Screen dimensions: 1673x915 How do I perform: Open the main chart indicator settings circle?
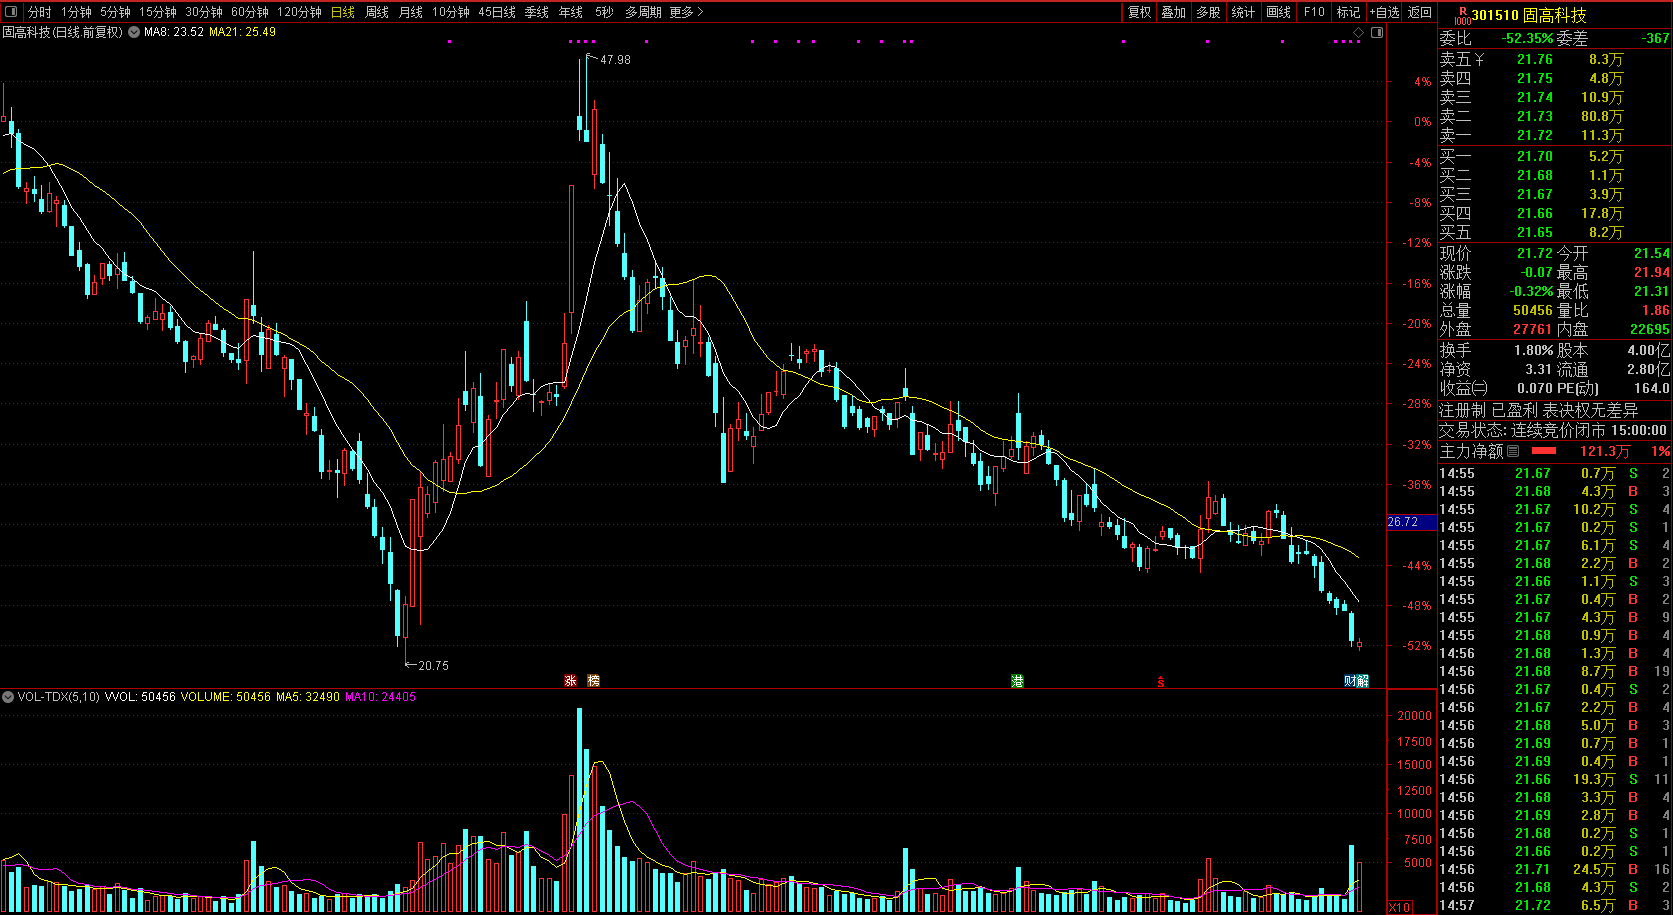[x=134, y=32]
